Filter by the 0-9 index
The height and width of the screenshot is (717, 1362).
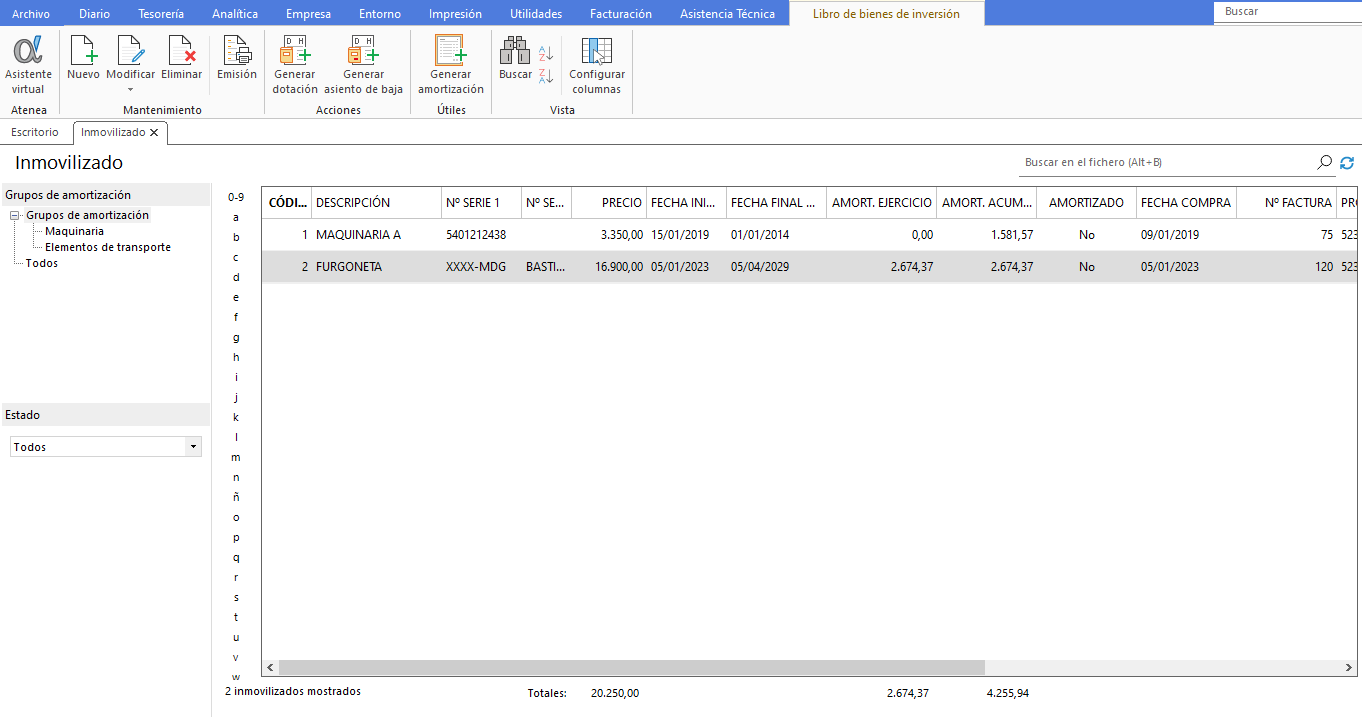(x=236, y=197)
